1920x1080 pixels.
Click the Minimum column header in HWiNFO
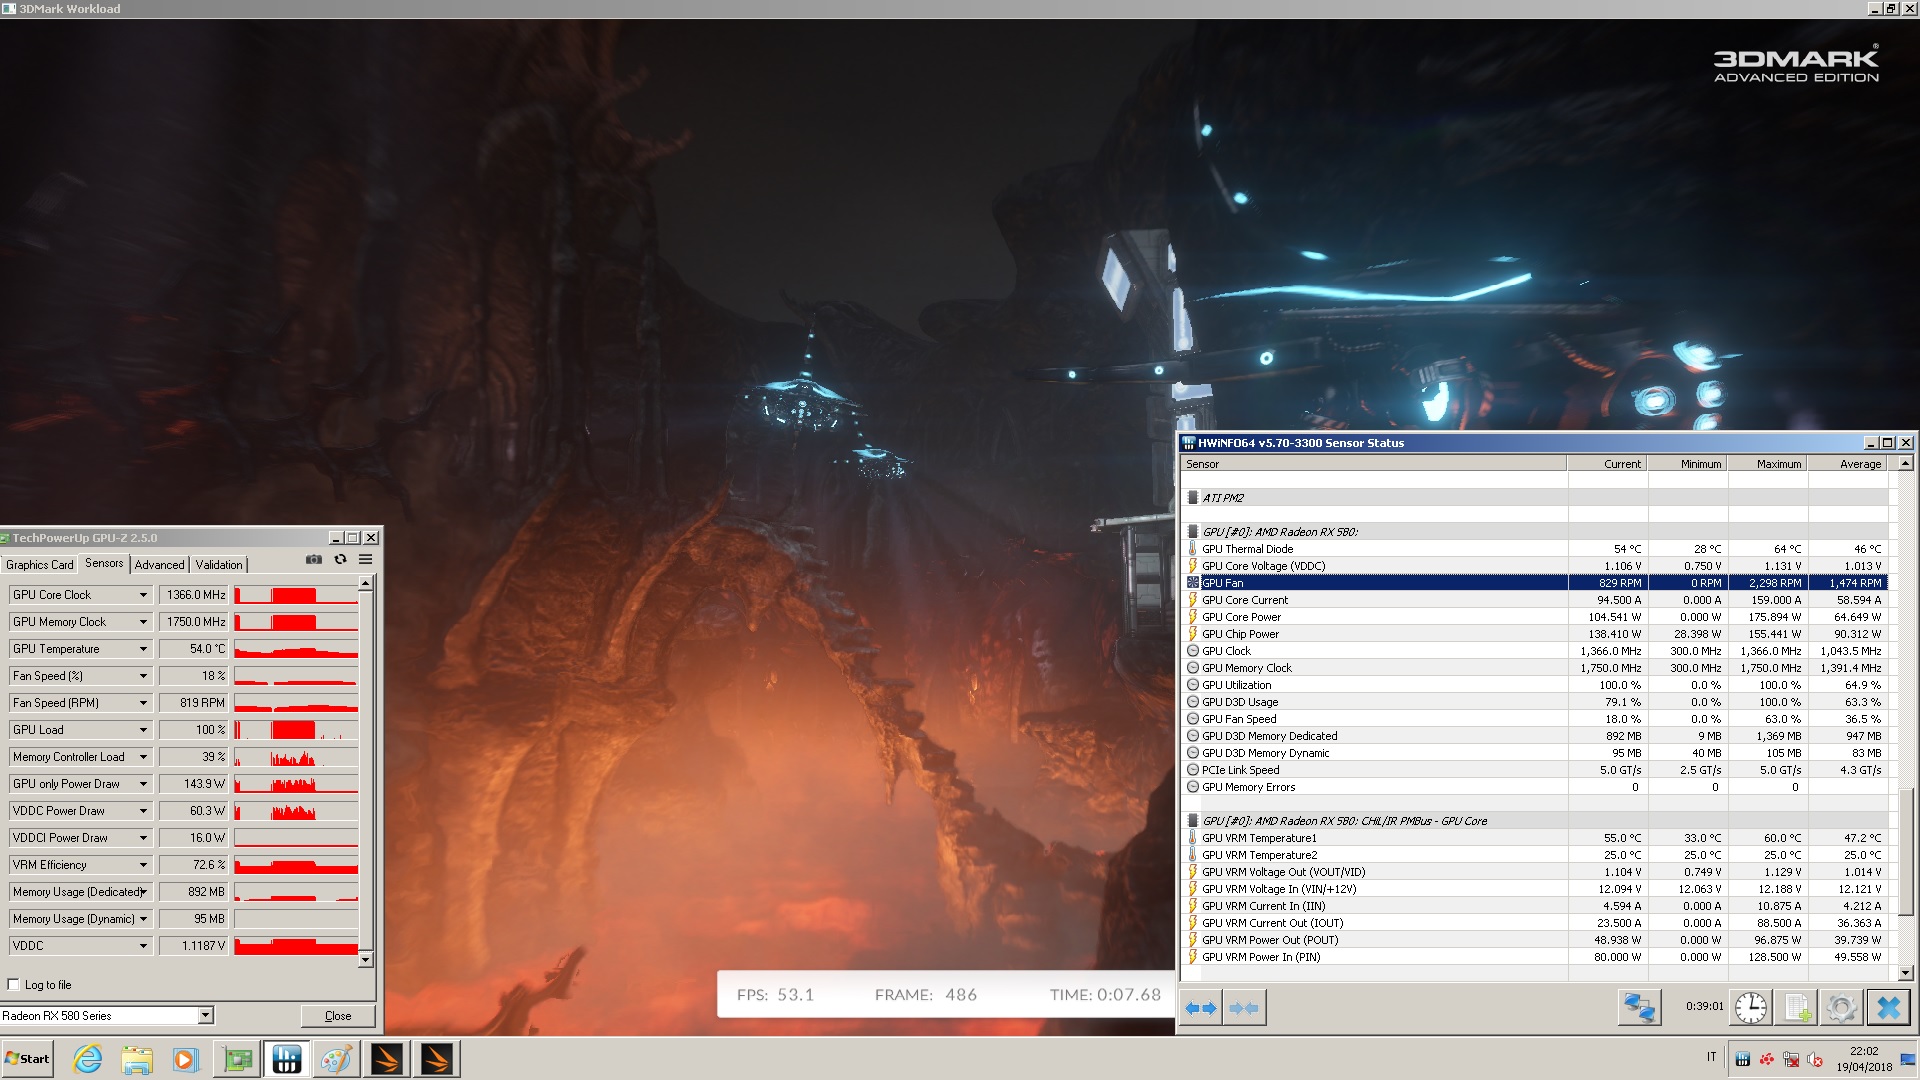click(x=1687, y=464)
